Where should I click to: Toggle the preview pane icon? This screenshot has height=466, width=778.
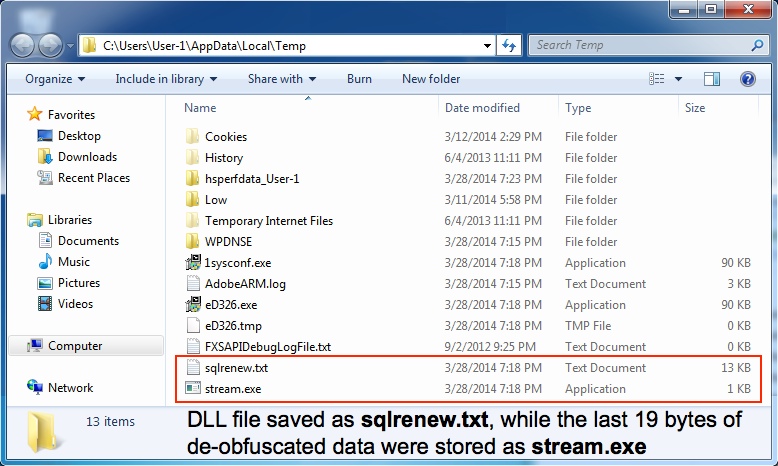click(712, 79)
